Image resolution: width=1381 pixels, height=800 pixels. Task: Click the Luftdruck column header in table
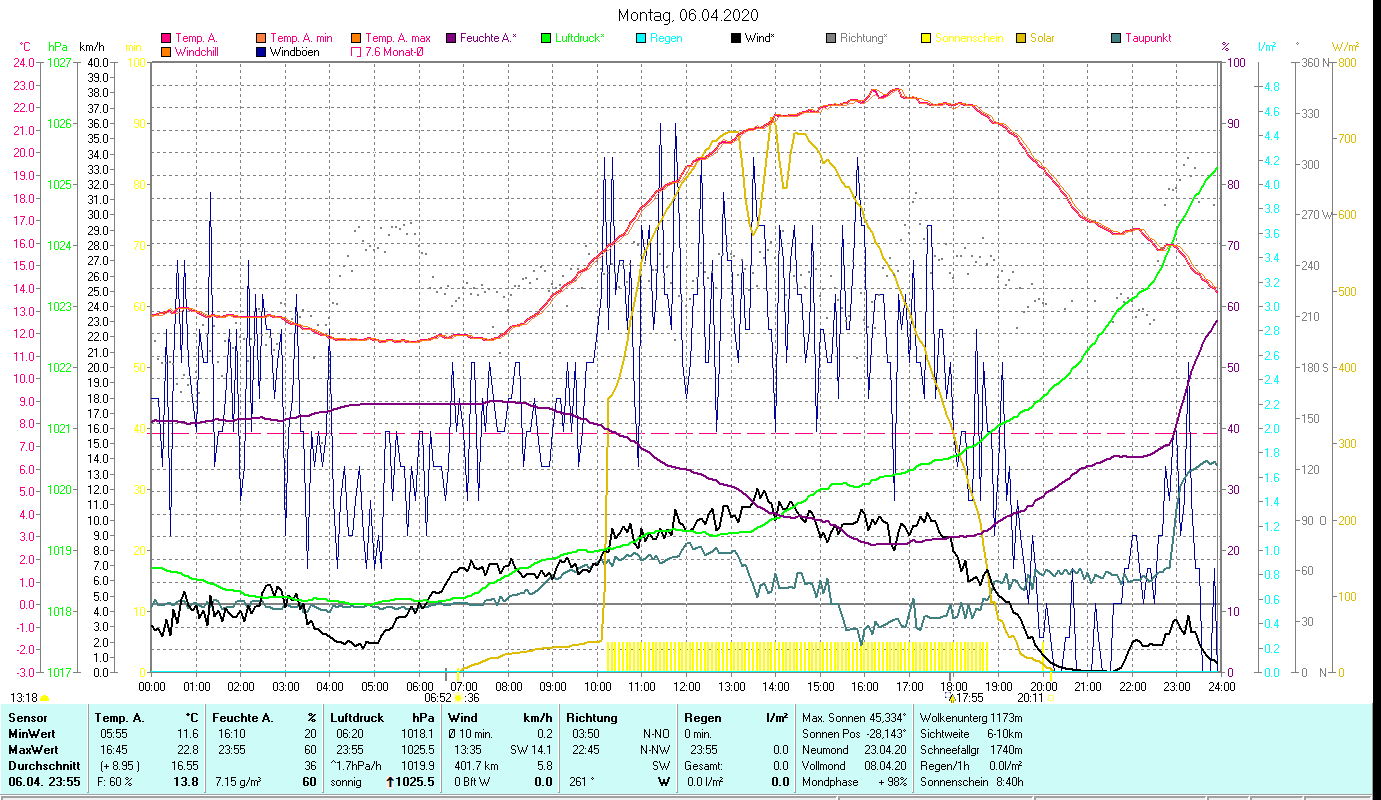pos(356,717)
